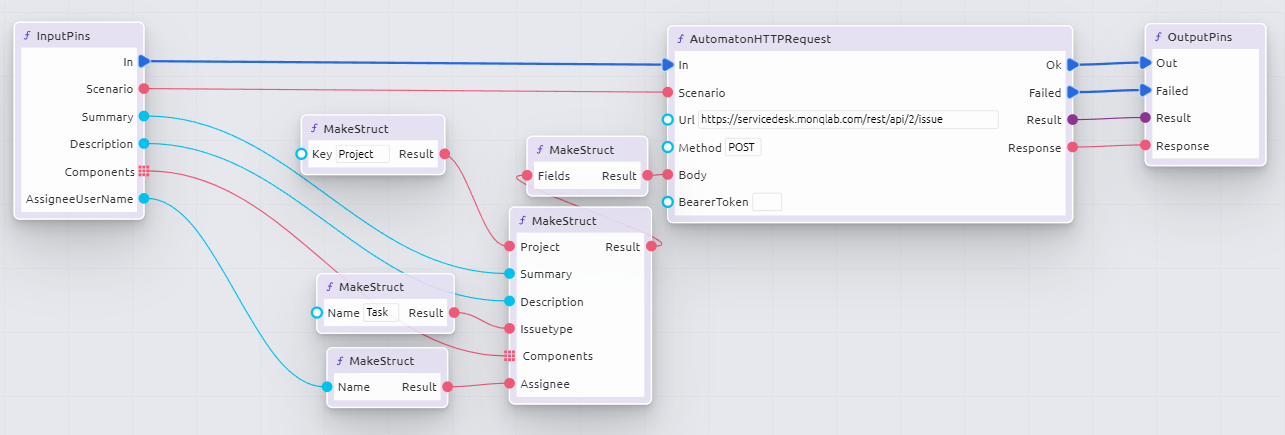The height and width of the screenshot is (435, 1285).
Task: Click the In execution pin on InputPins
Action: point(144,61)
